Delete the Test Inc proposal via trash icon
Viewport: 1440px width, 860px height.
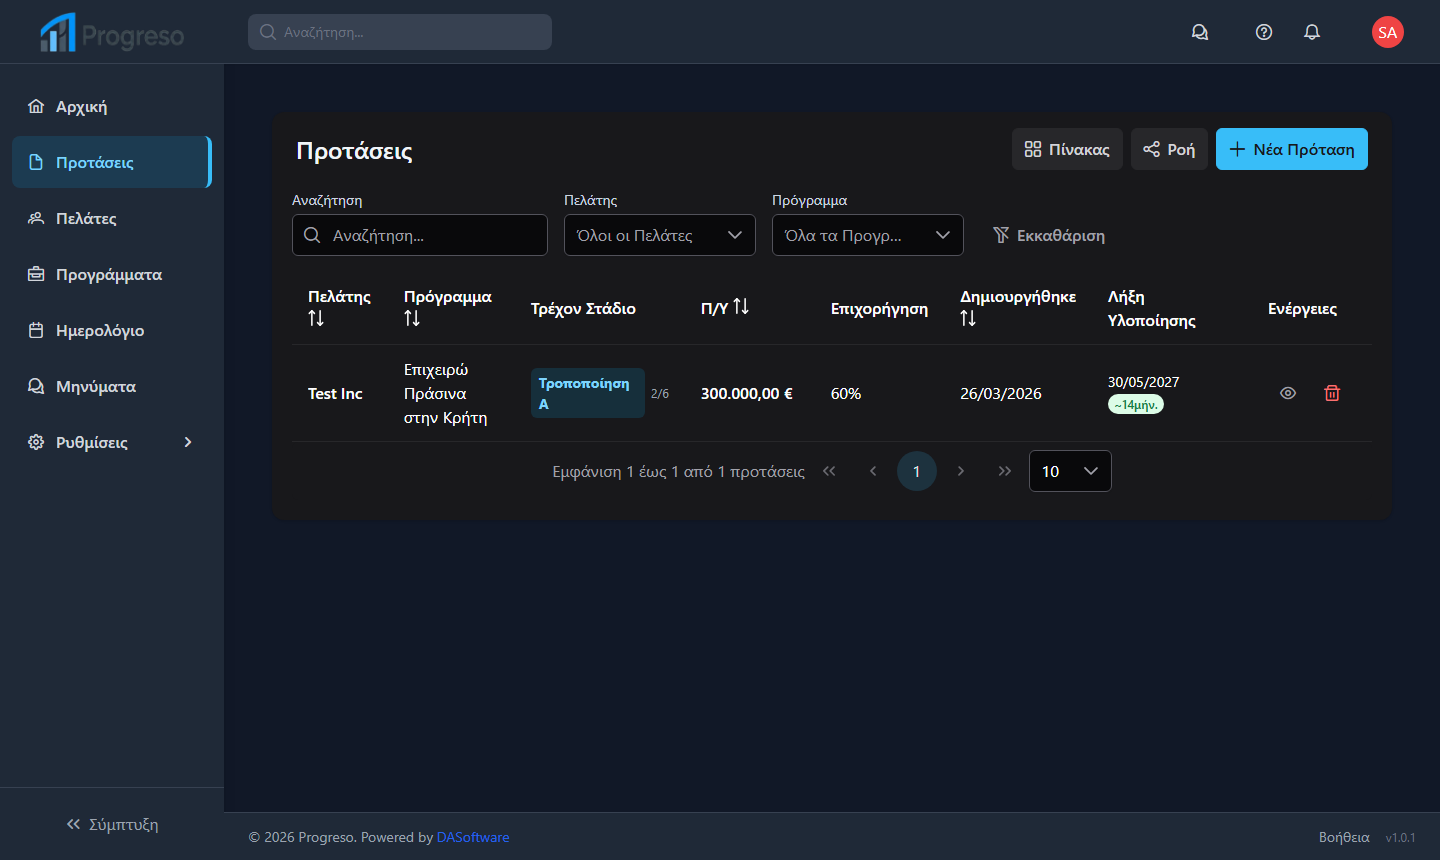[x=1332, y=393]
